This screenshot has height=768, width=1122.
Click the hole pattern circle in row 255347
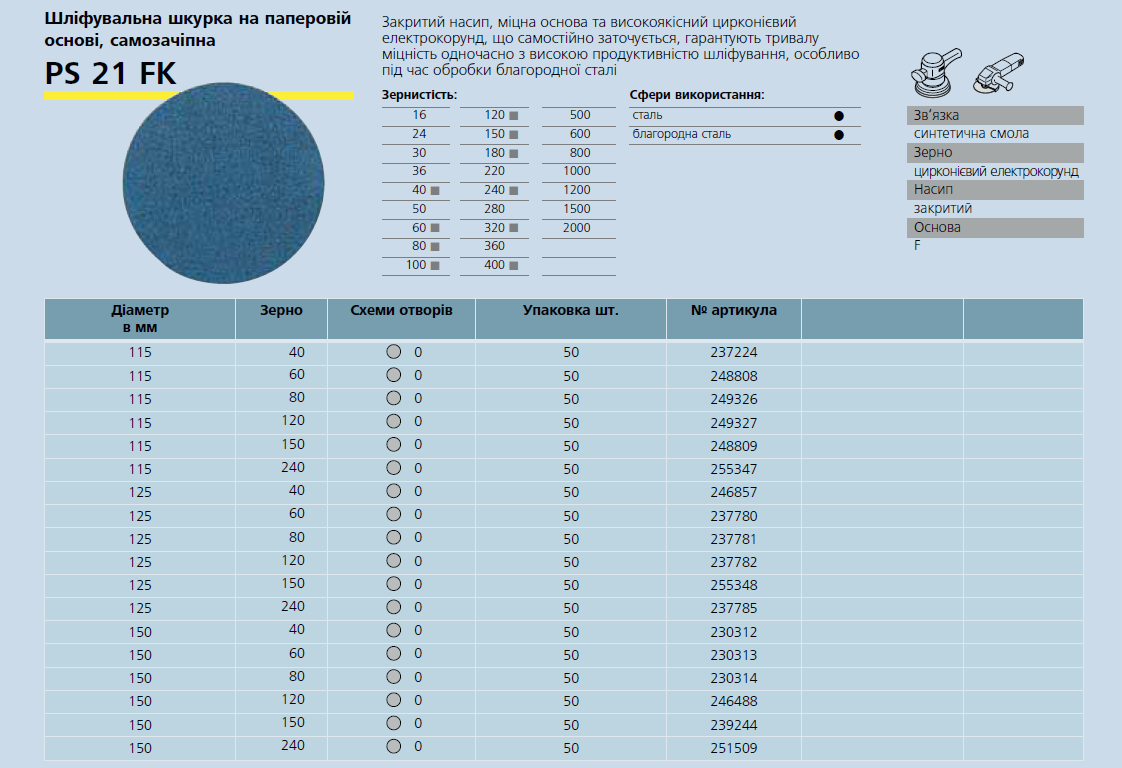394,467
